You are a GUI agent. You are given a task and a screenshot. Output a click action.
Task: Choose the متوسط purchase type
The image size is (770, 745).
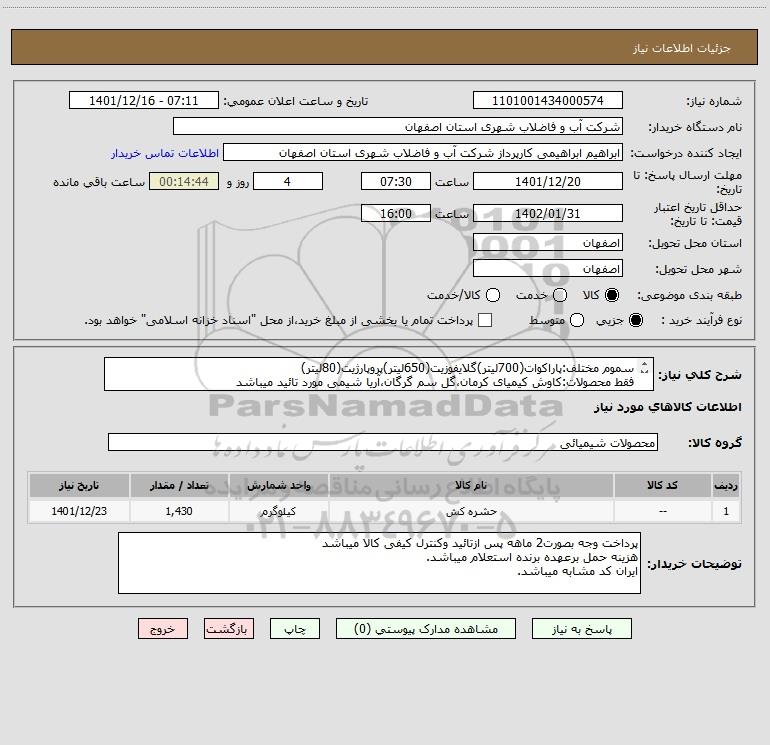click(577, 320)
